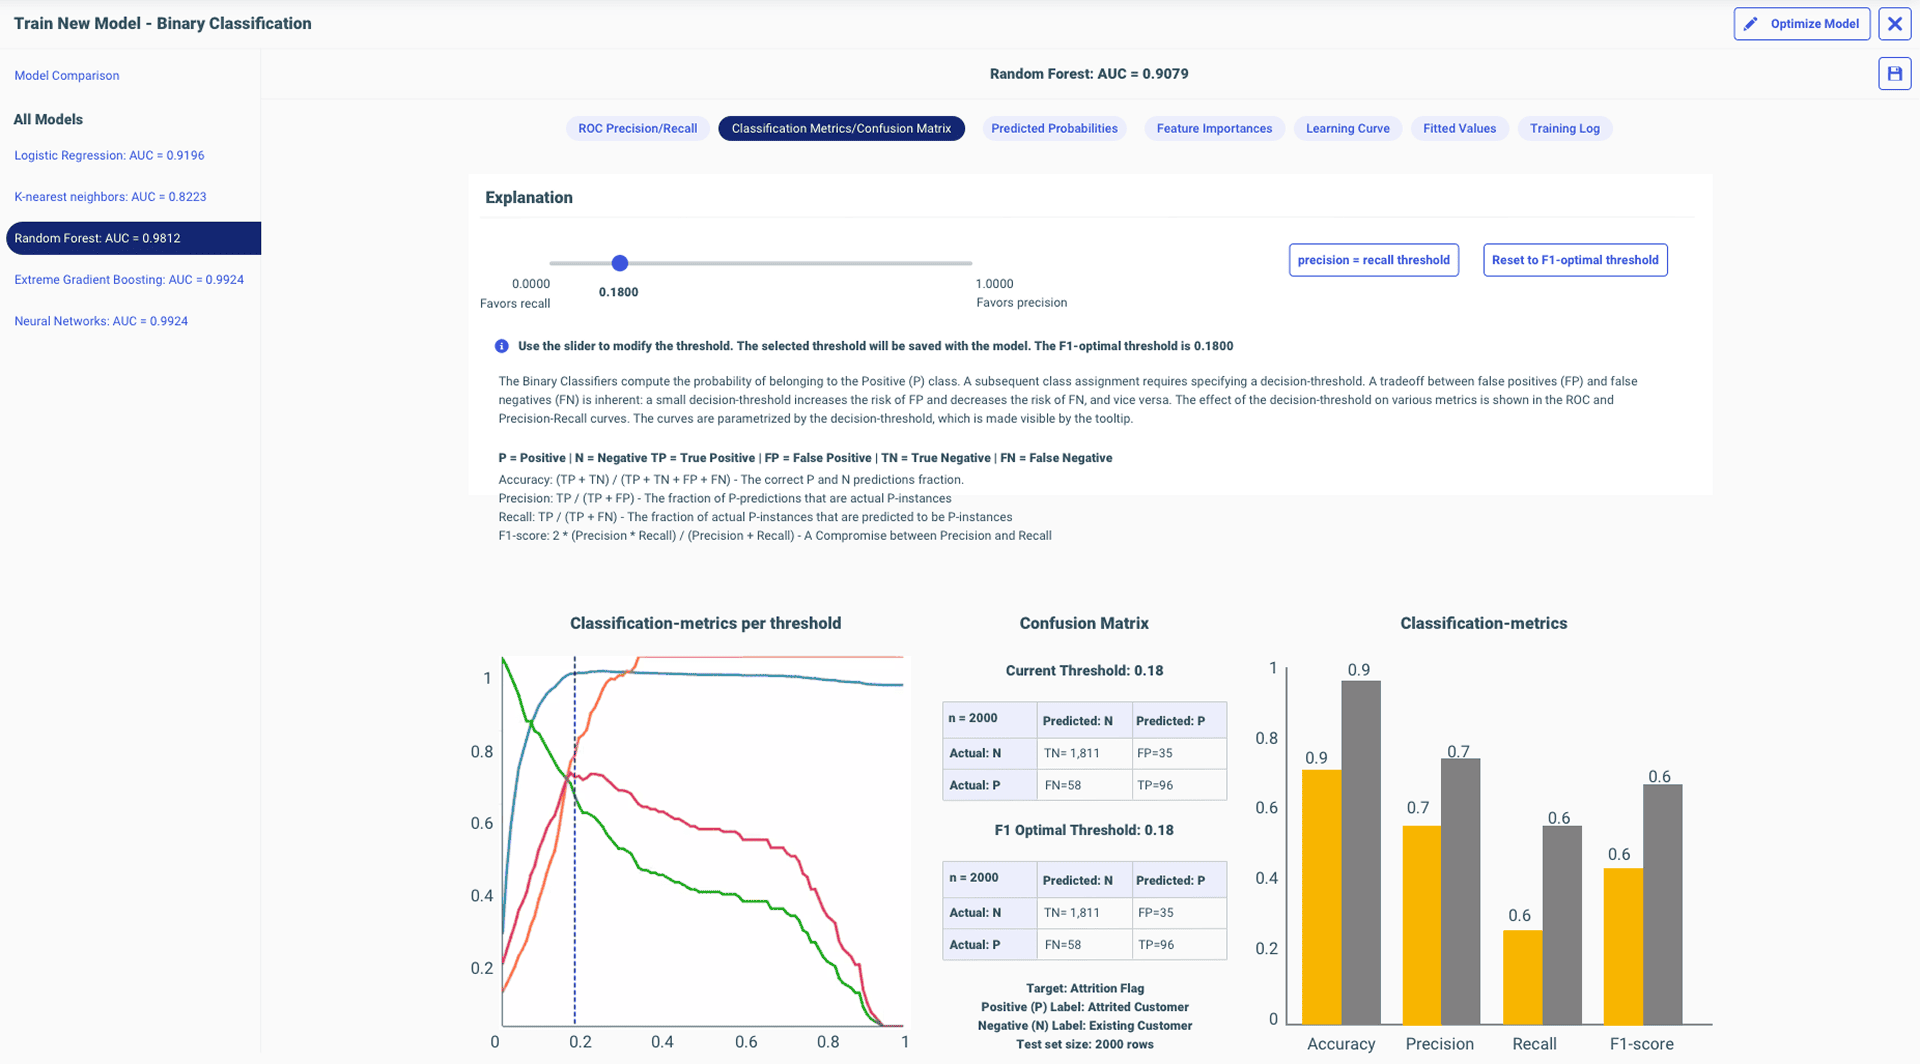Choose K-nearest neighbors model

110,197
